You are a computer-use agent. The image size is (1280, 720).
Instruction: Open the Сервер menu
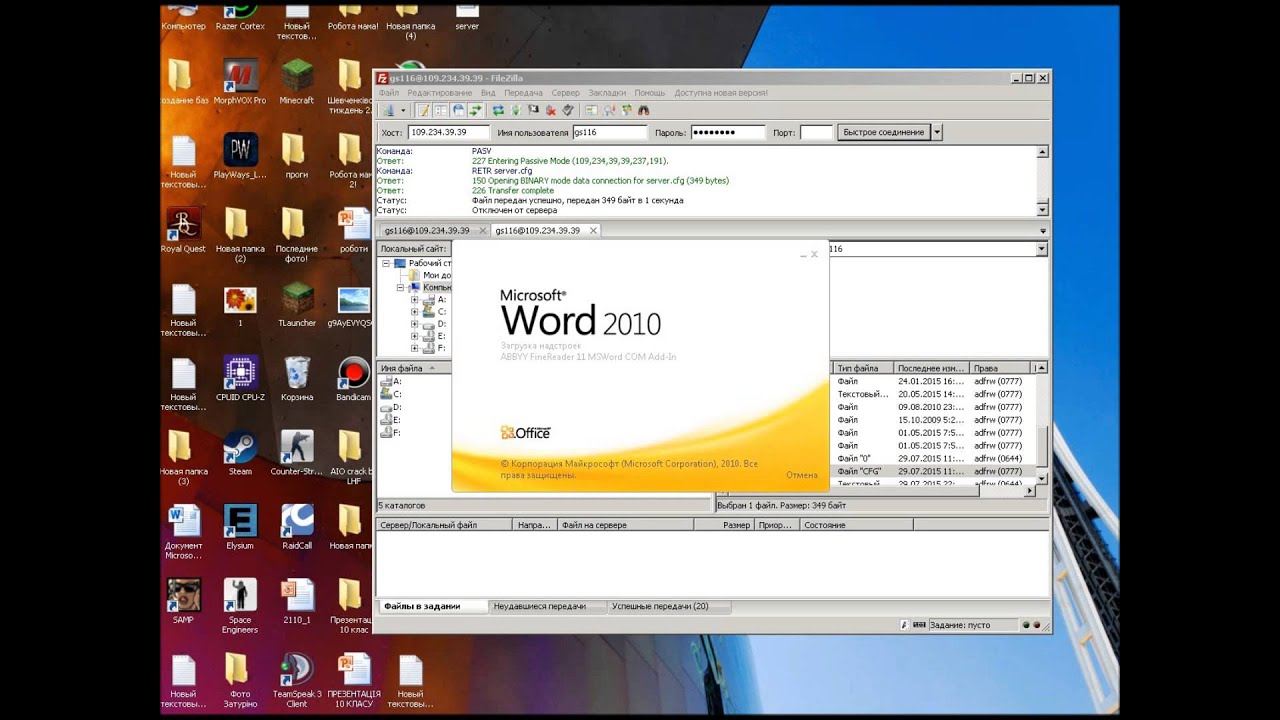[x=565, y=93]
